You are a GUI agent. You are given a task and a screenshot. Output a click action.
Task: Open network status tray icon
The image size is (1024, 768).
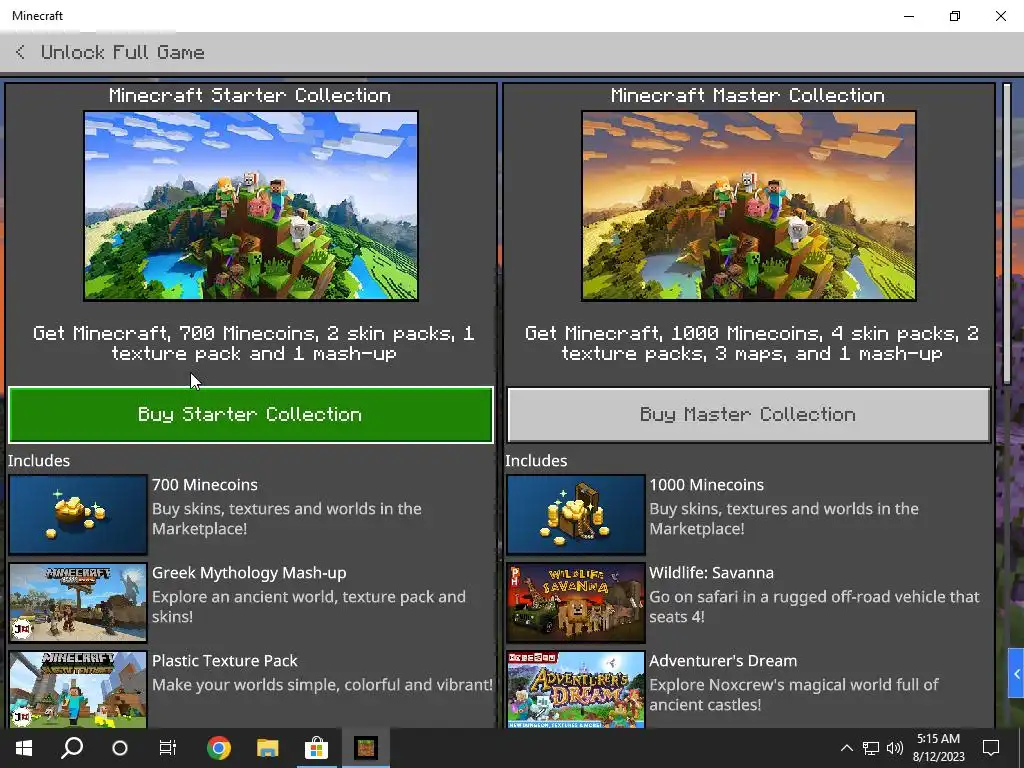[871, 748]
